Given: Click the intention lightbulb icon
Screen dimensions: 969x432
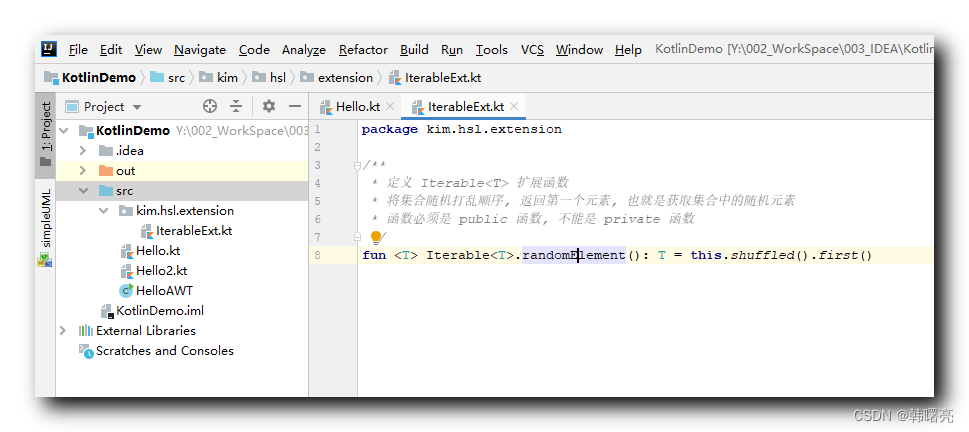Looking at the screenshot, I should tap(375, 238).
